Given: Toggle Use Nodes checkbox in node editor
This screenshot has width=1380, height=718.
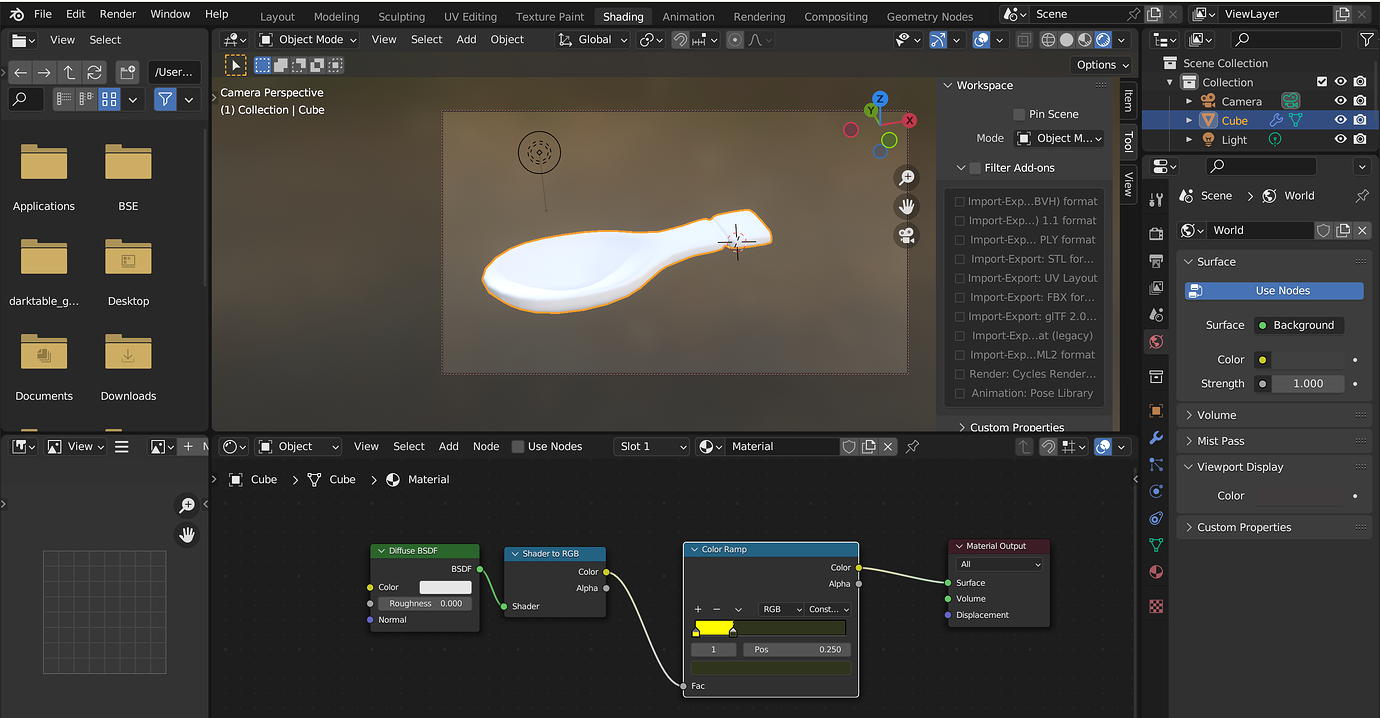Looking at the screenshot, I should point(518,447).
